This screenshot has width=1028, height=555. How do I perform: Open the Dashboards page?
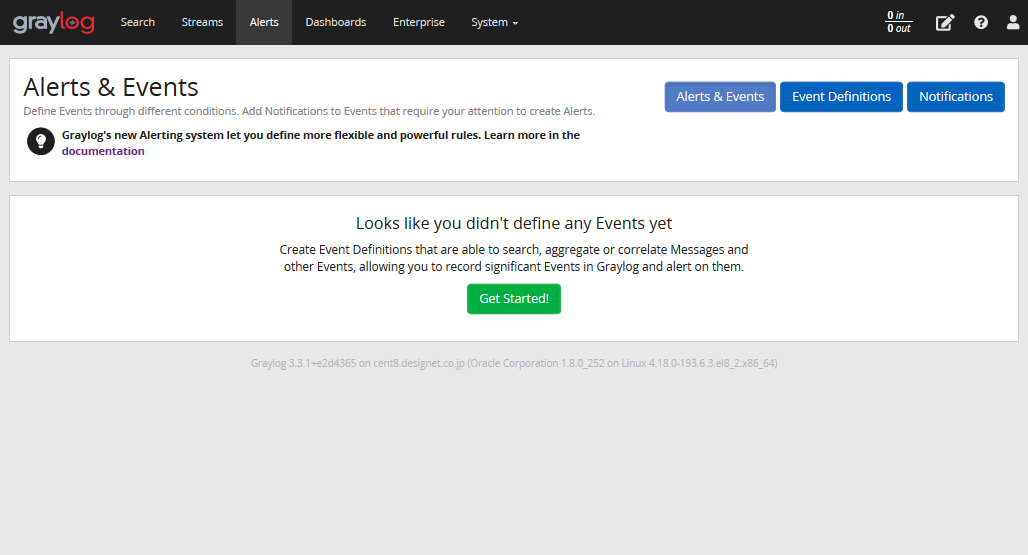coord(336,22)
